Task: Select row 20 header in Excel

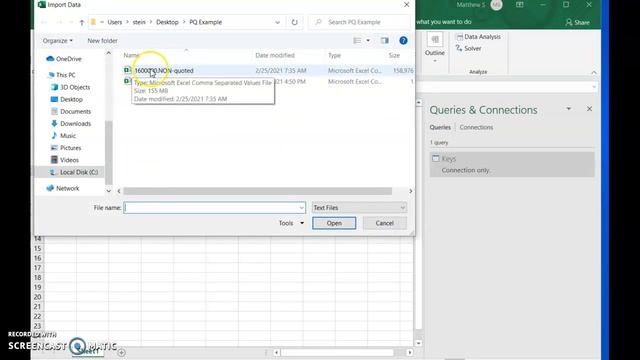Action: 38,297
